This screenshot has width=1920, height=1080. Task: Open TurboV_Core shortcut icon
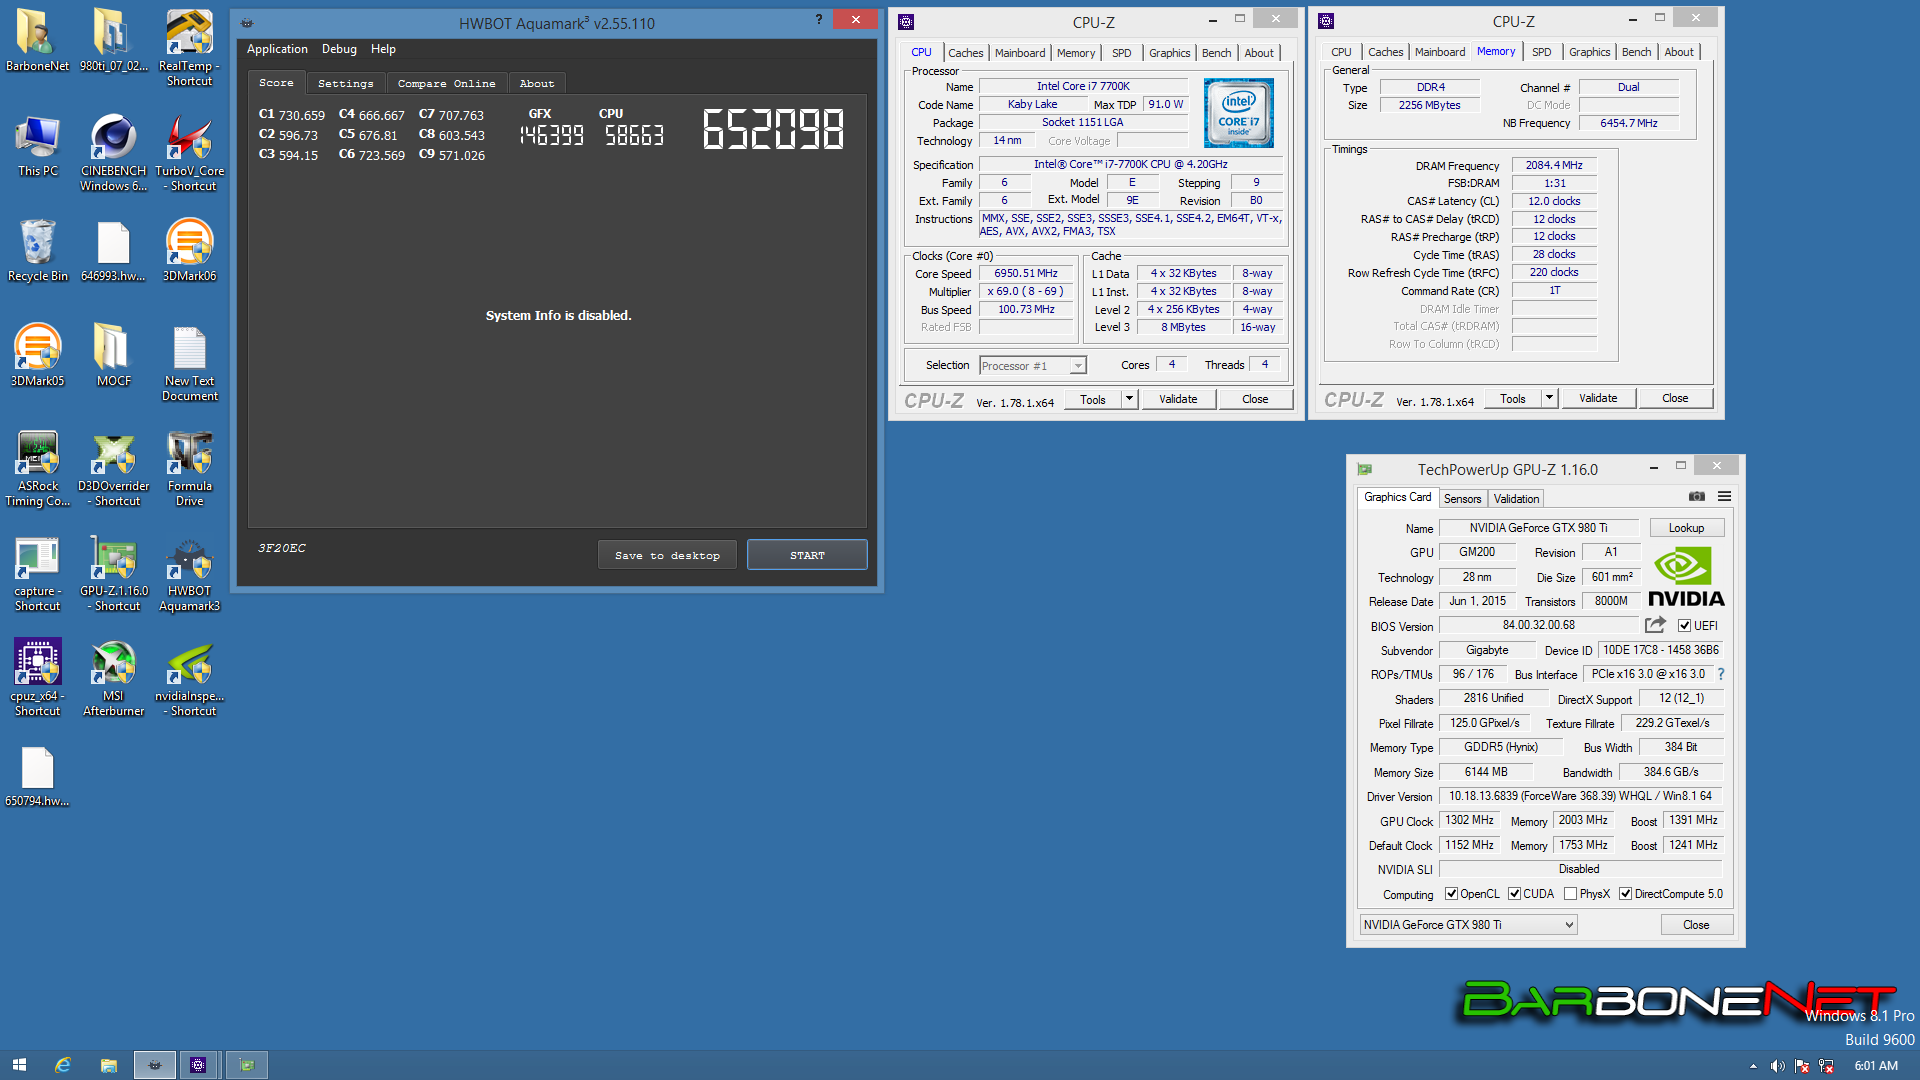pos(189,153)
